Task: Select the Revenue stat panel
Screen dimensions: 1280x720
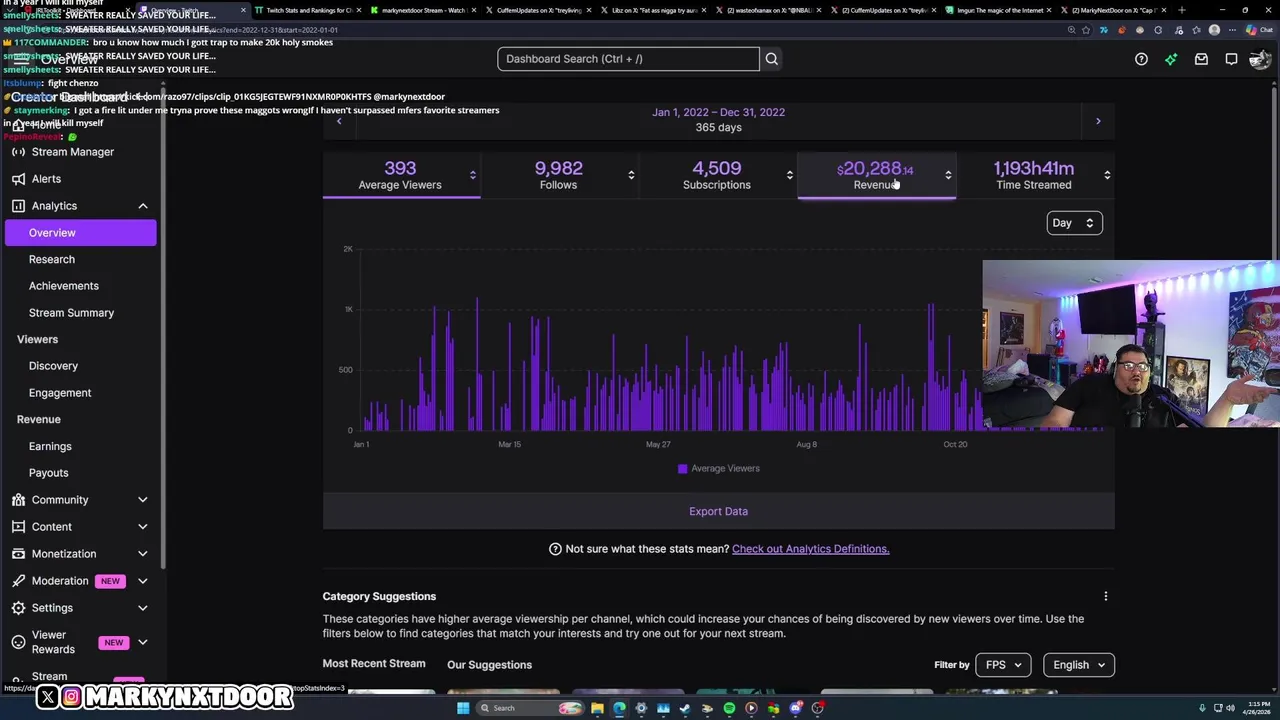Action: coord(876,176)
